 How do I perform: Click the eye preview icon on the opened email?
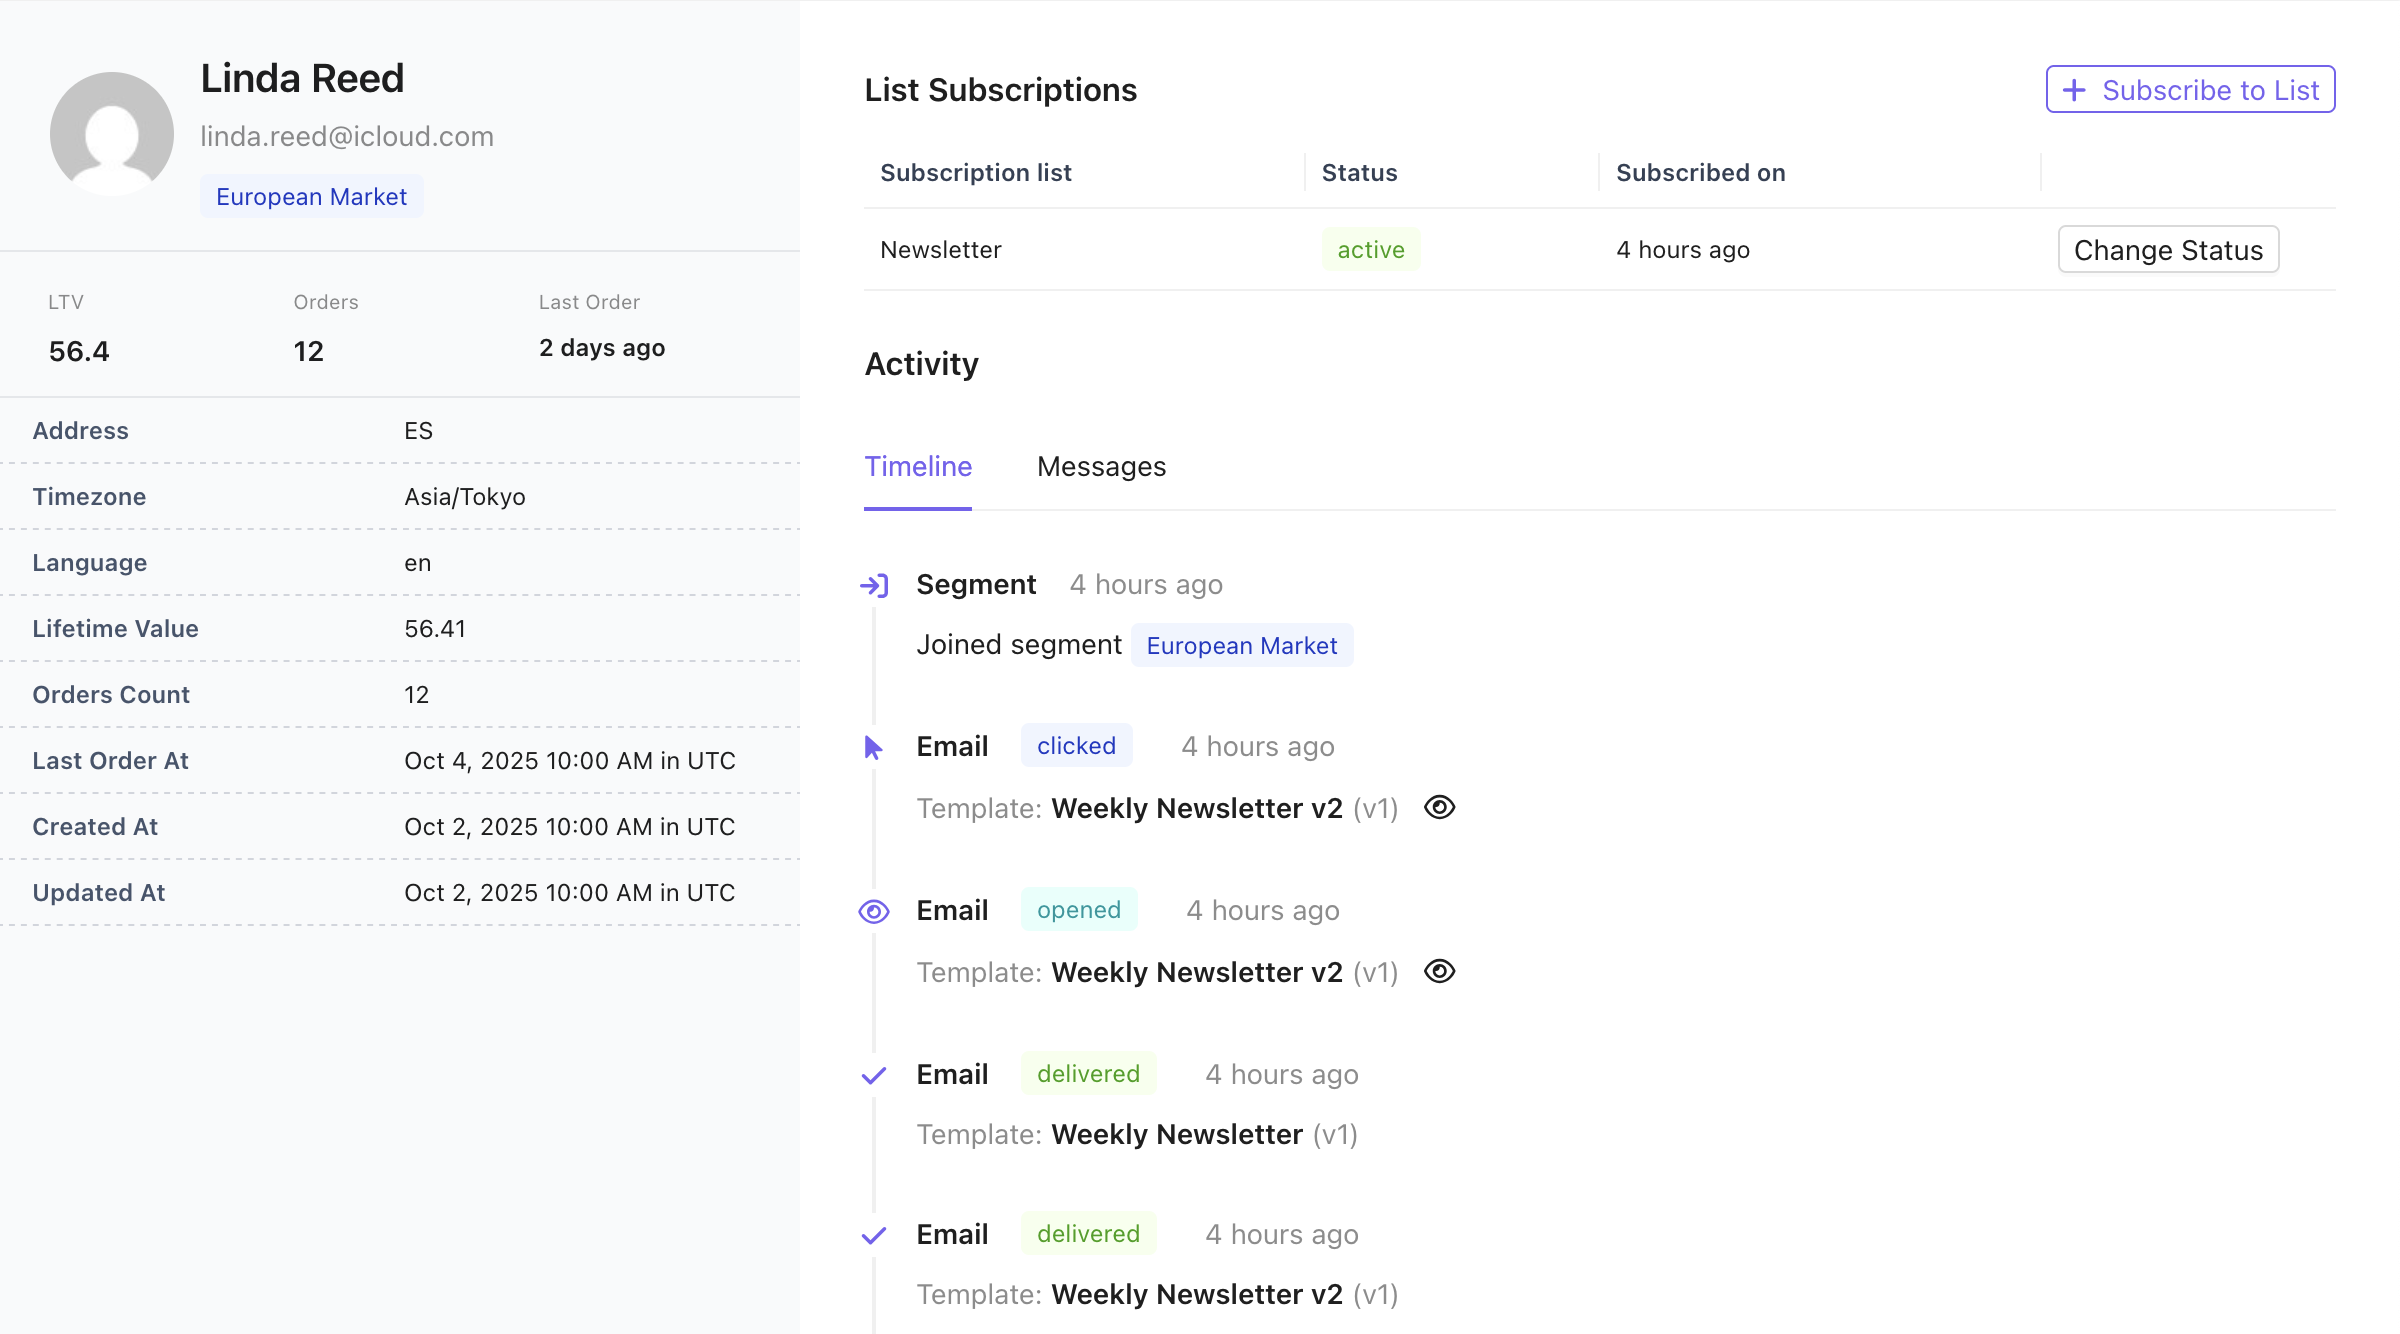1439,971
